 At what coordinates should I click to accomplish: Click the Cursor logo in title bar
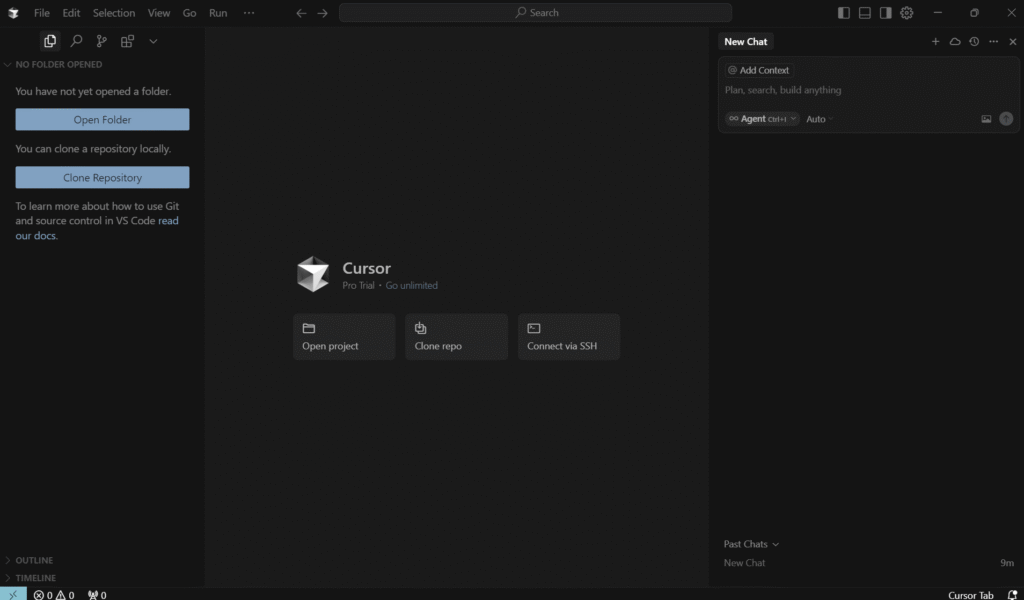(13, 12)
